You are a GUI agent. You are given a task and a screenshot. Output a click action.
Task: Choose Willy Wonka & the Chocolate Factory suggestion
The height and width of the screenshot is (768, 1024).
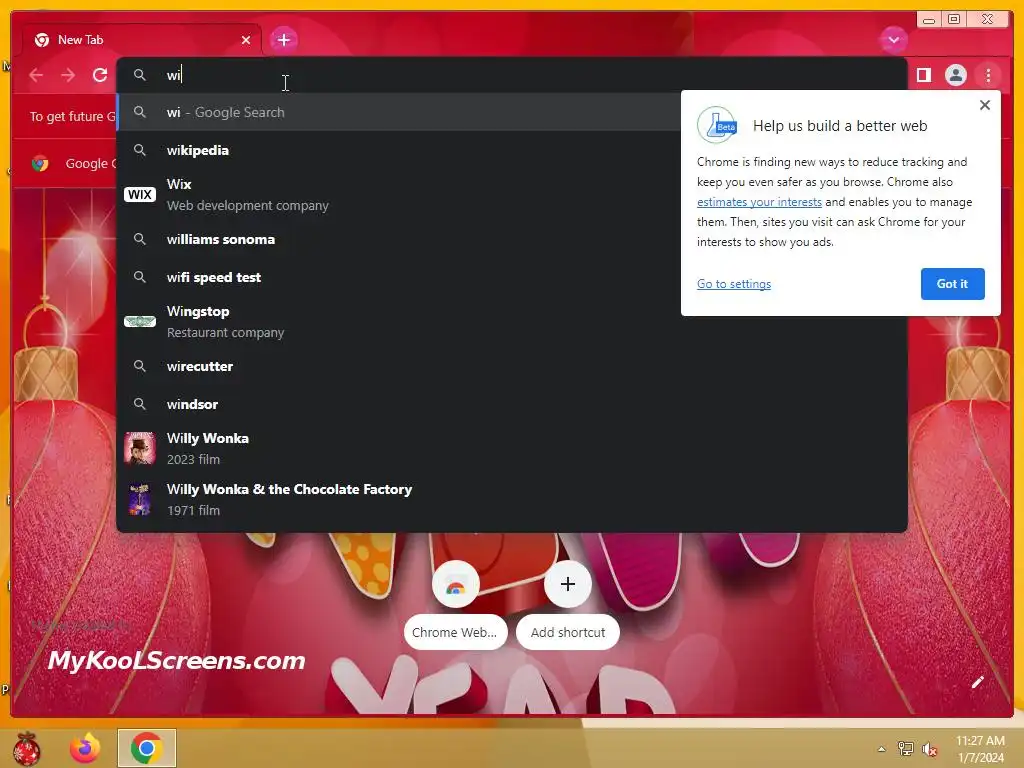[512, 500]
